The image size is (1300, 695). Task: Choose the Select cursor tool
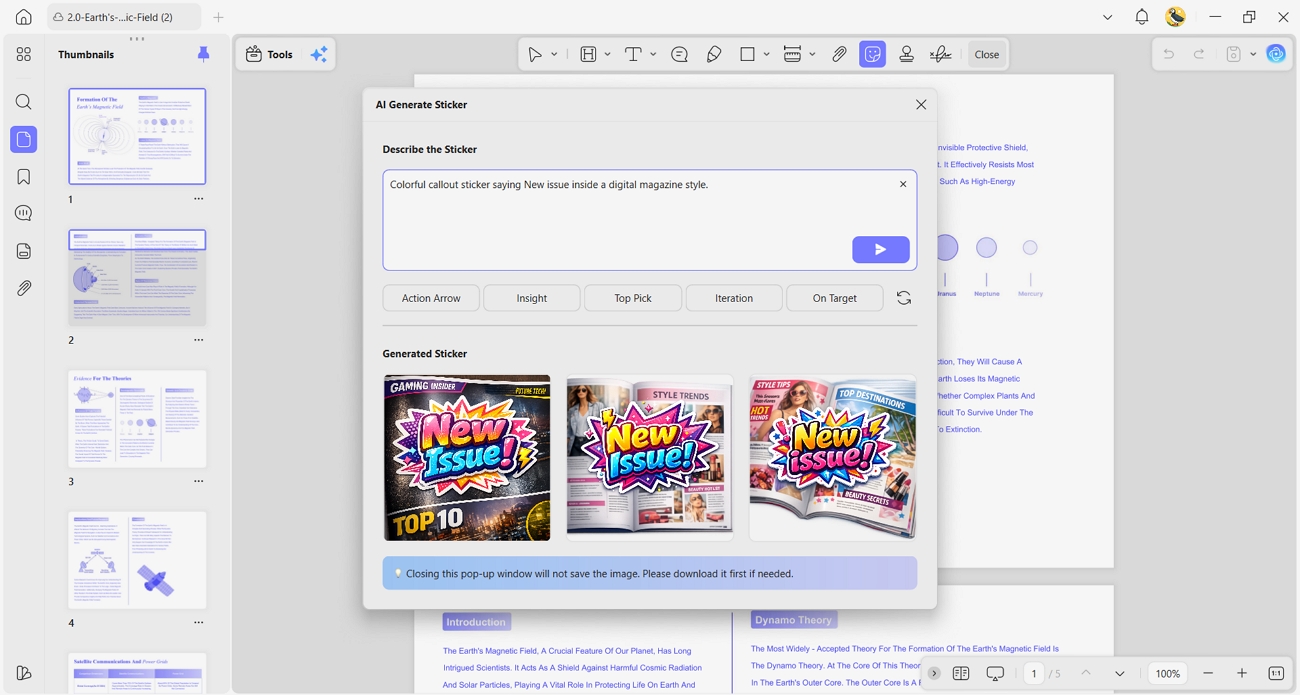[535, 54]
